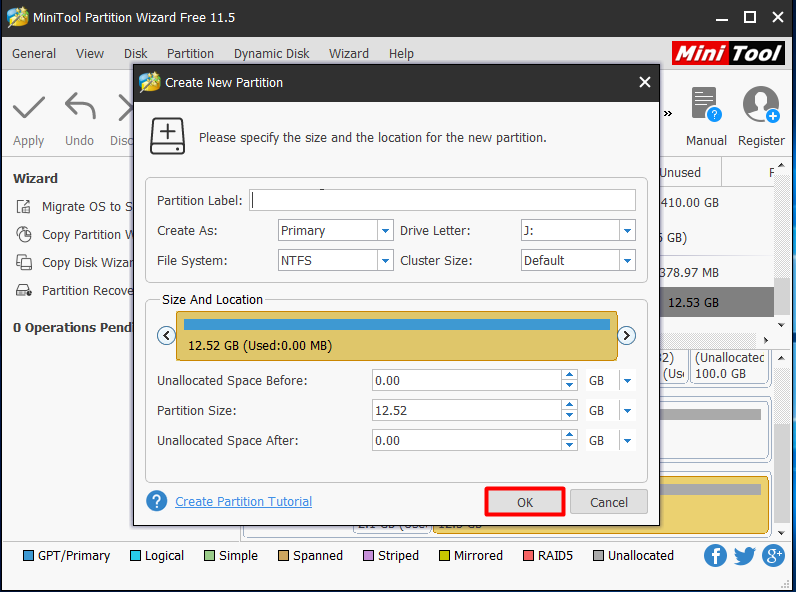
Task: Click Copy Partition Wizard icon
Action: click(x=24, y=235)
